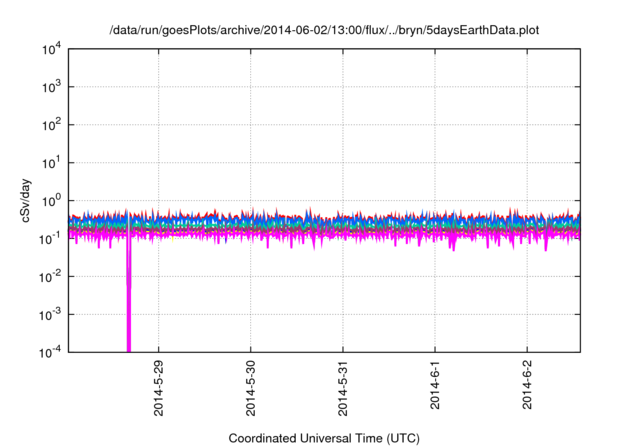The image size is (640, 448).
Task: Click the Coordinated Universal Time (UTC) label
Action: [x=324, y=438]
